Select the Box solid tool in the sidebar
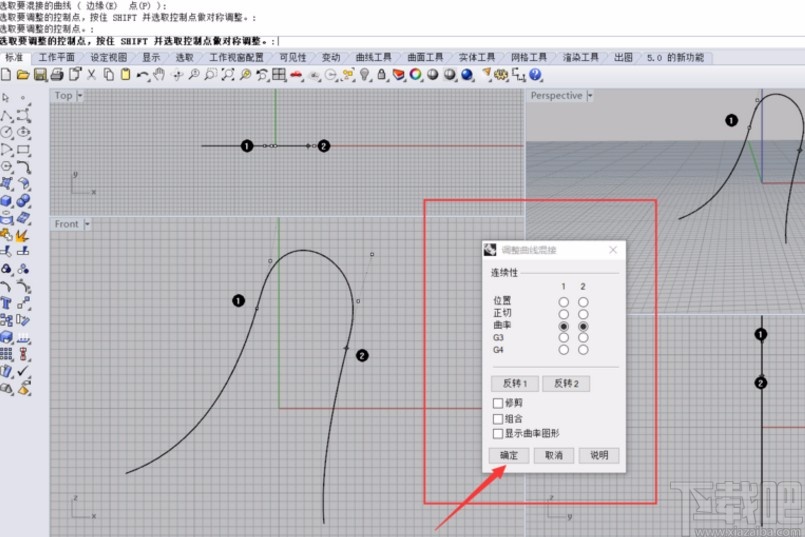 (x=6, y=201)
